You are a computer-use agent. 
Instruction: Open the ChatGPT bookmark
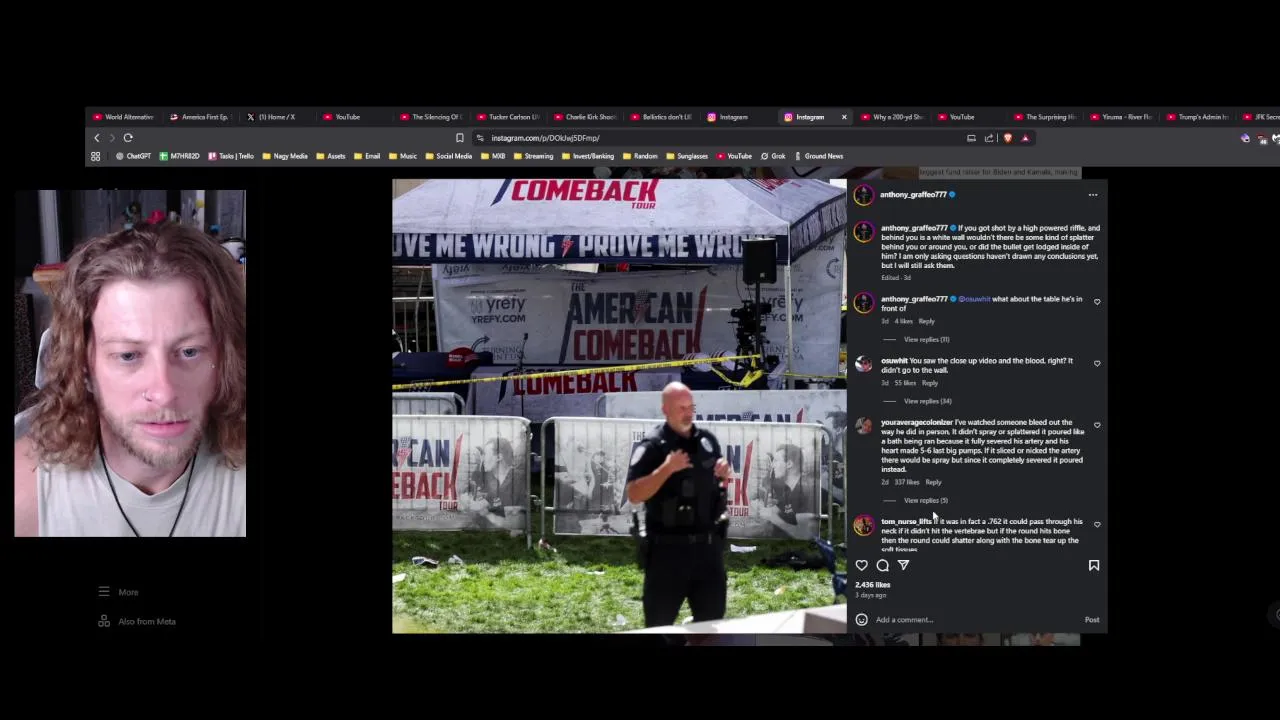(x=133, y=156)
